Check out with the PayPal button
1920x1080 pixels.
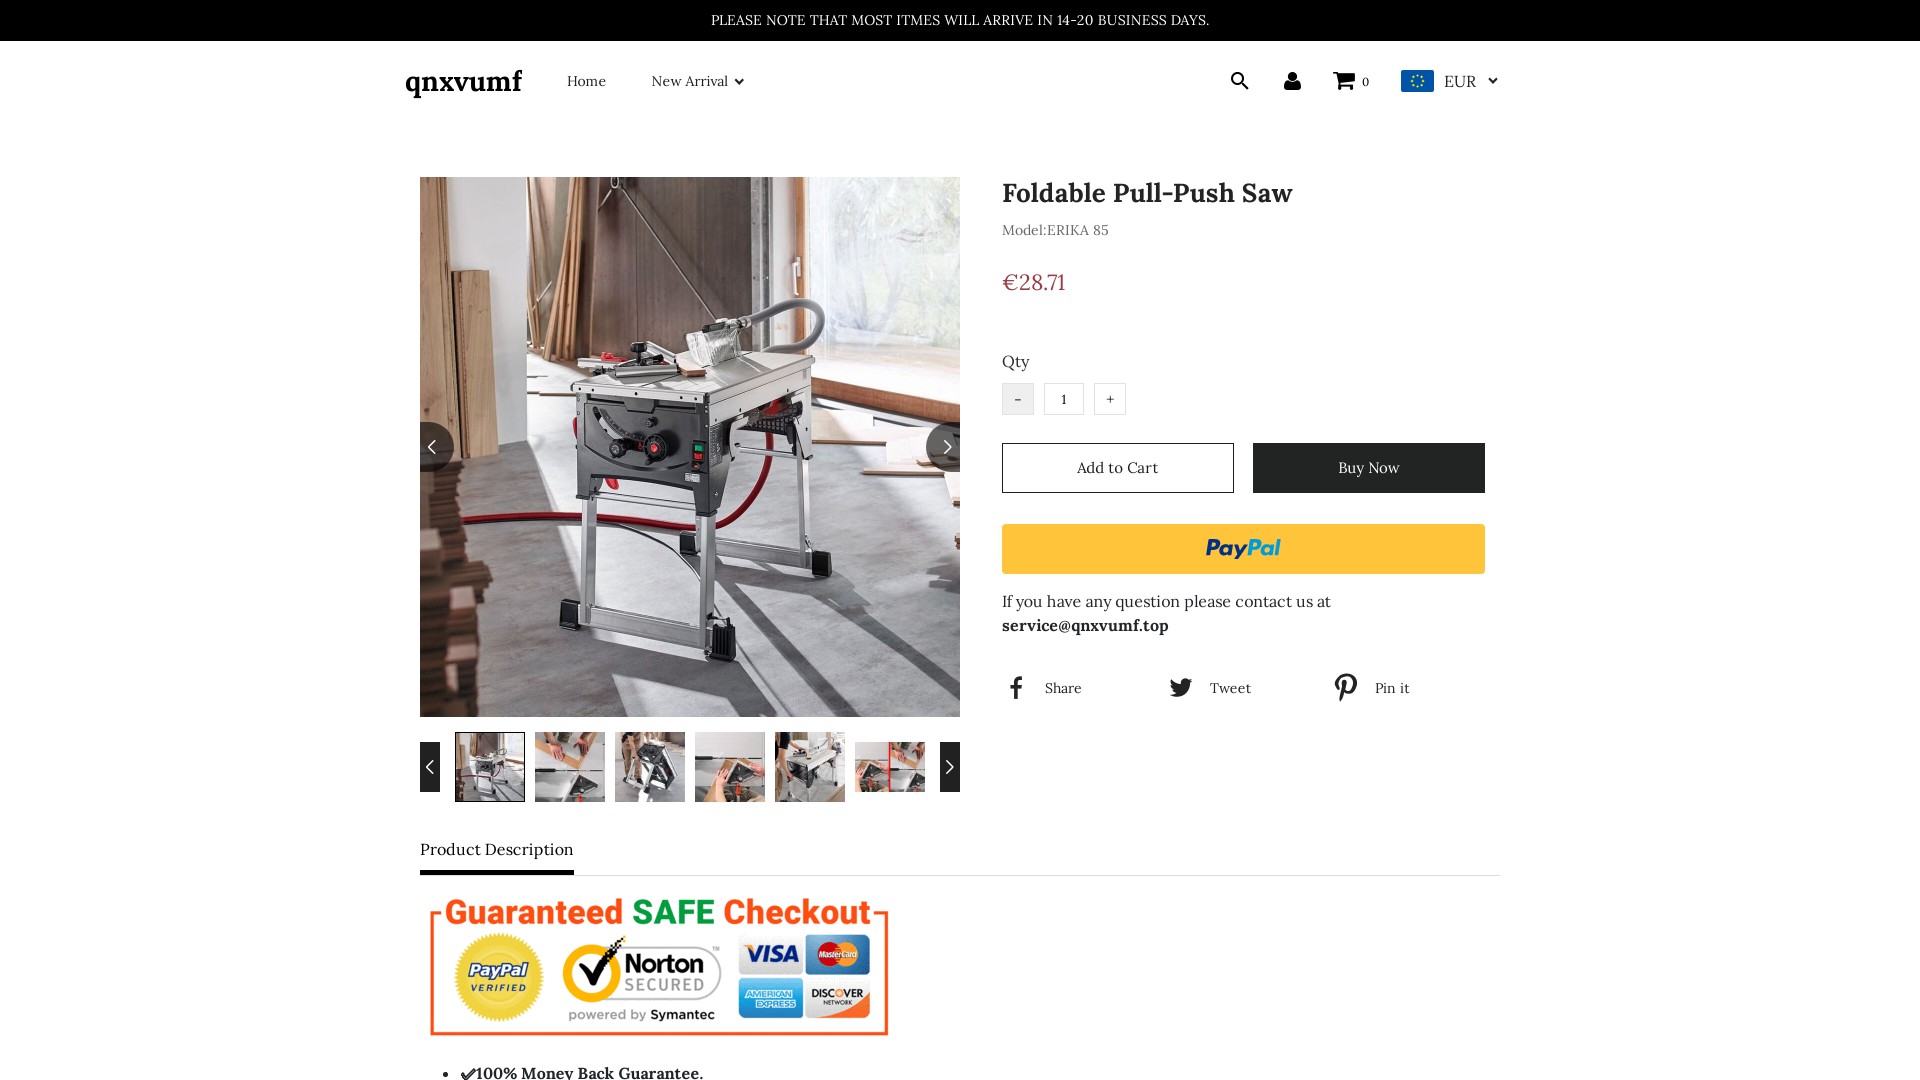(x=1243, y=549)
